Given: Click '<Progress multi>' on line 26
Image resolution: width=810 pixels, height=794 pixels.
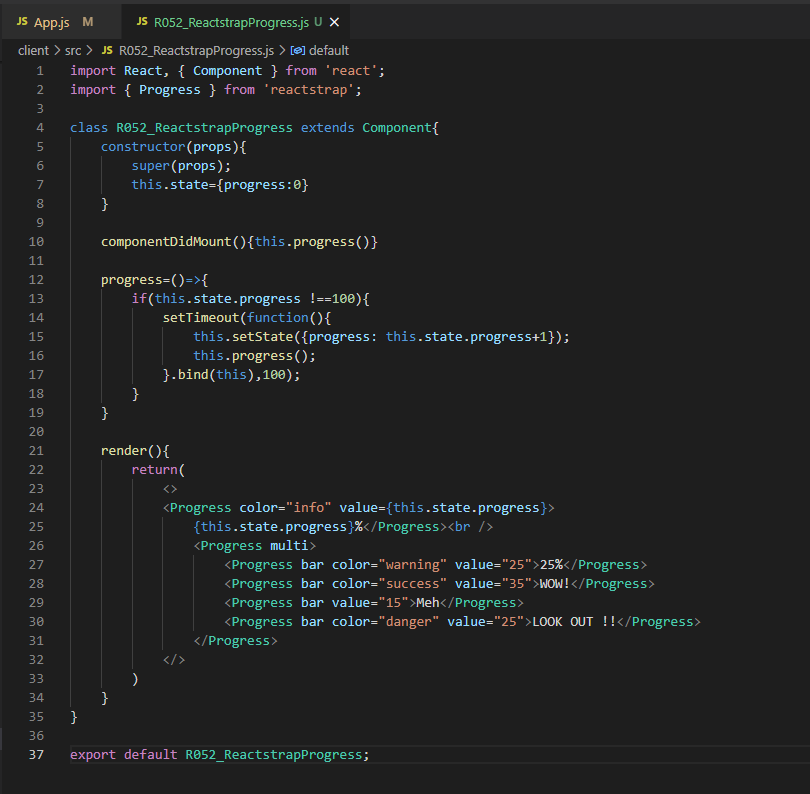Looking at the screenshot, I should (255, 546).
